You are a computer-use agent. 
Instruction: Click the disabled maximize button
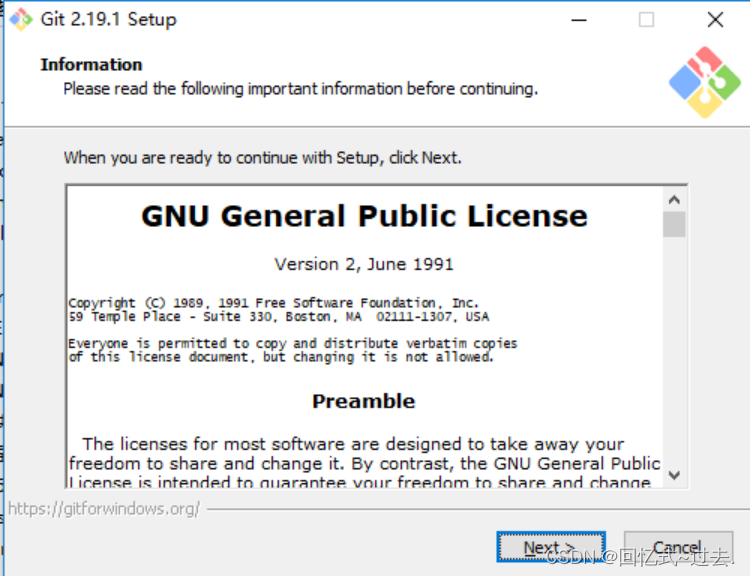point(646,20)
